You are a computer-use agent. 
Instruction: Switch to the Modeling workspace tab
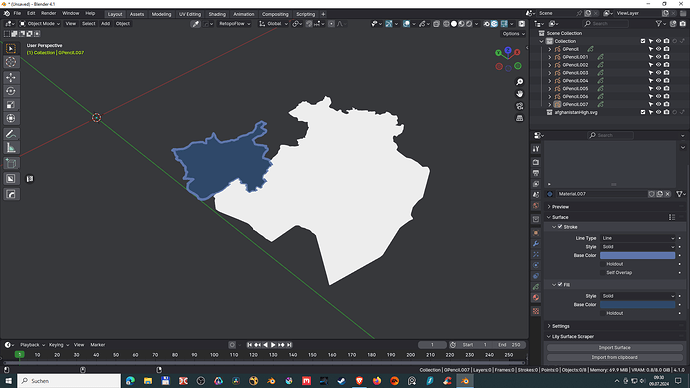tap(161, 14)
